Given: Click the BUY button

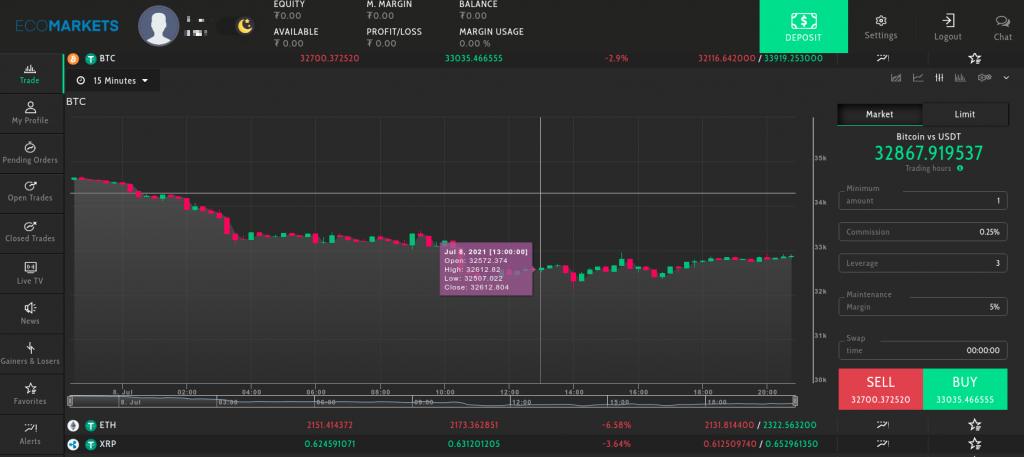Looking at the screenshot, I should (965, 389).
